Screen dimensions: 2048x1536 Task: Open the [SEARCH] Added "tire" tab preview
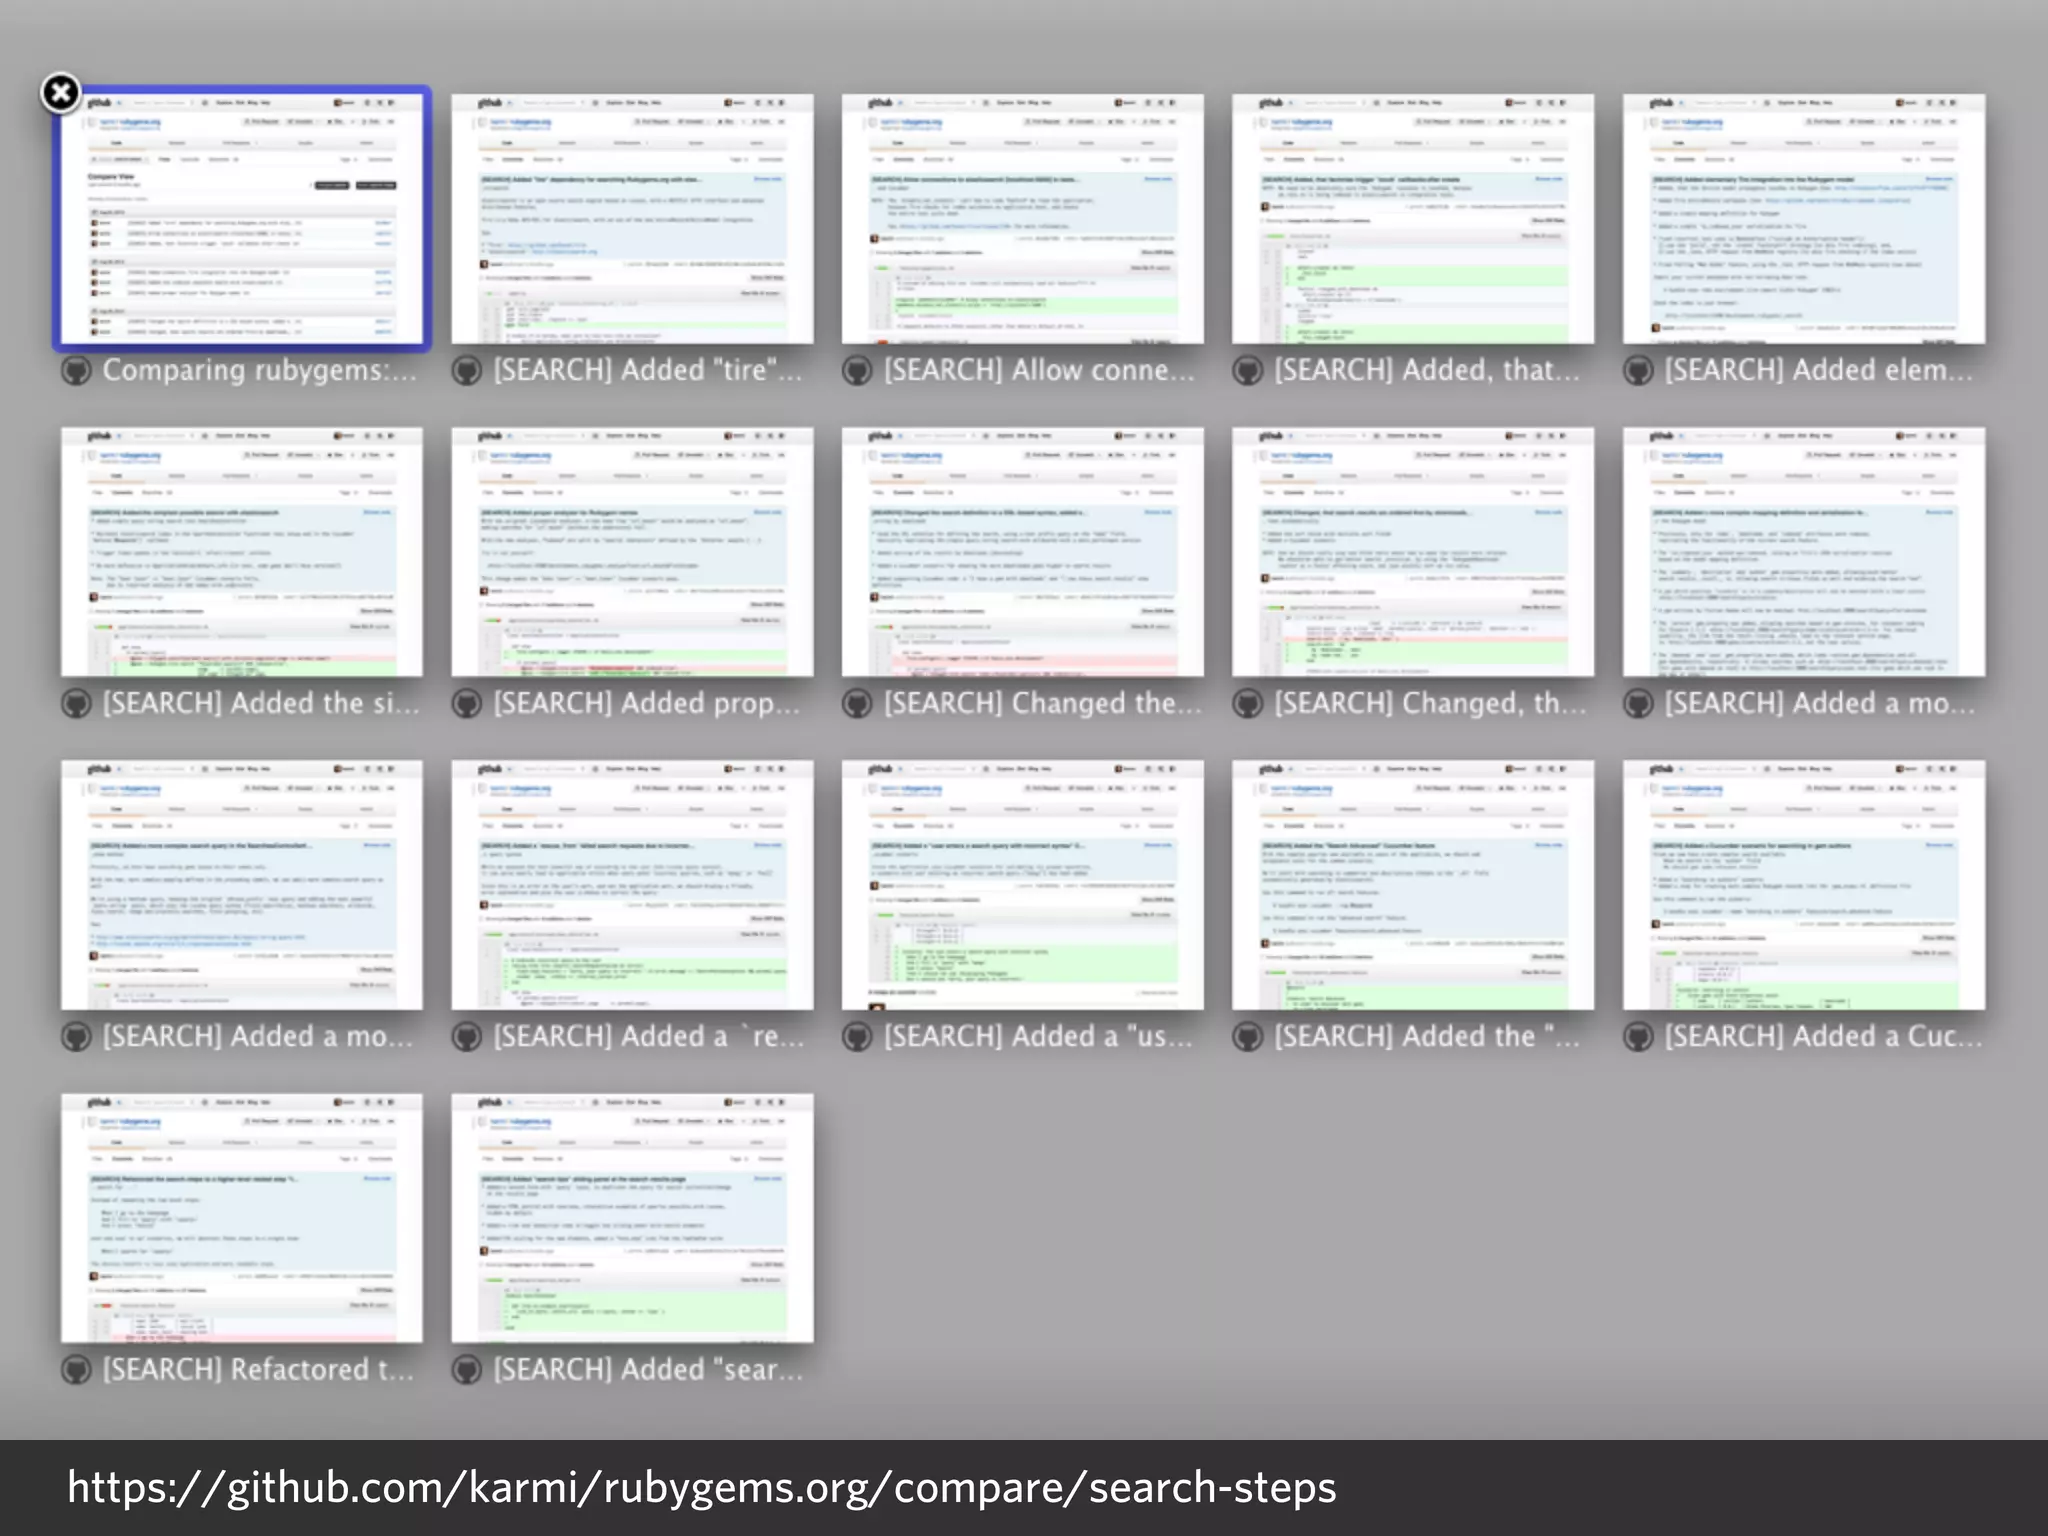click(632, 220)
